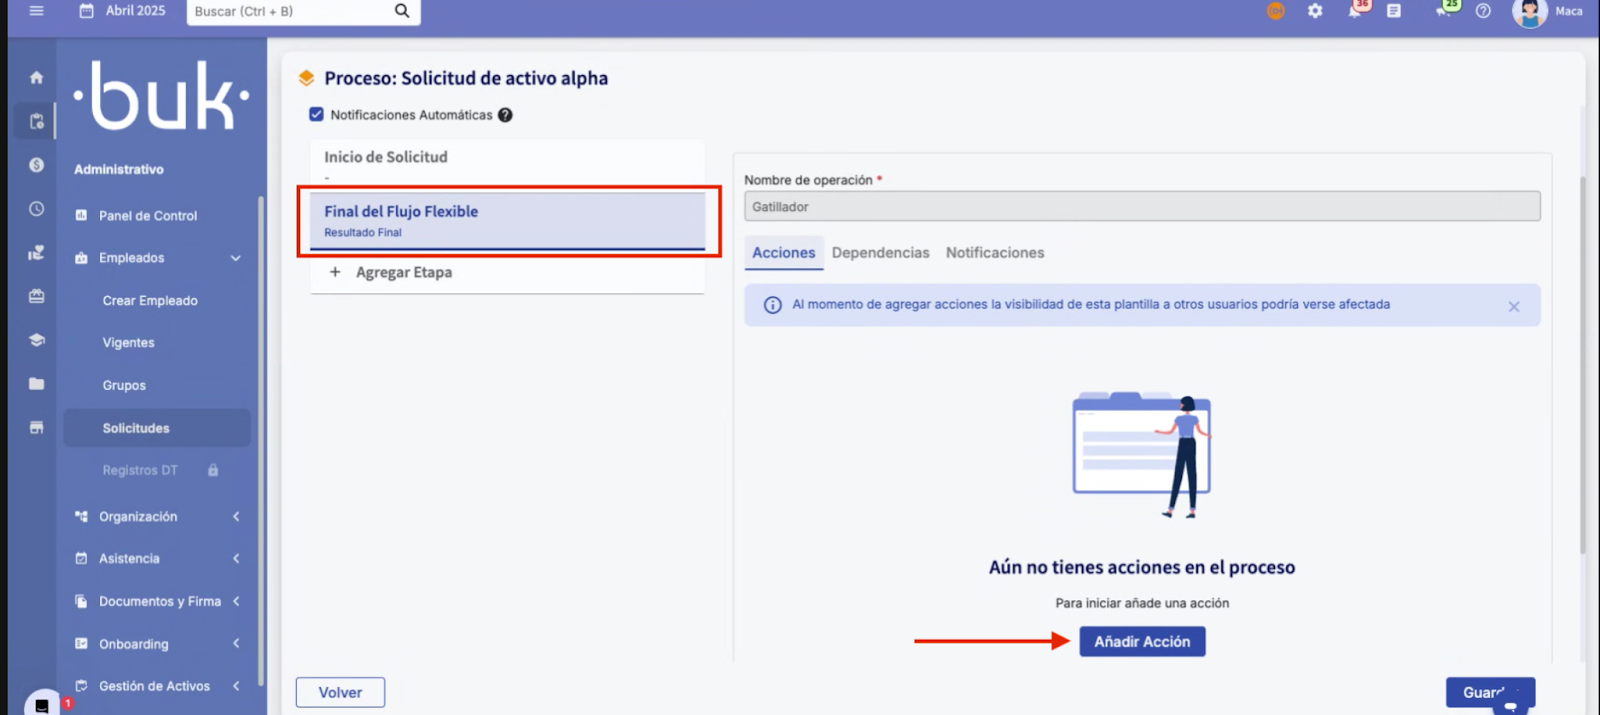The image size is (1600, 715).
Task: Click the Volver button
Action: pyautogui.click(x=340, y=693)
